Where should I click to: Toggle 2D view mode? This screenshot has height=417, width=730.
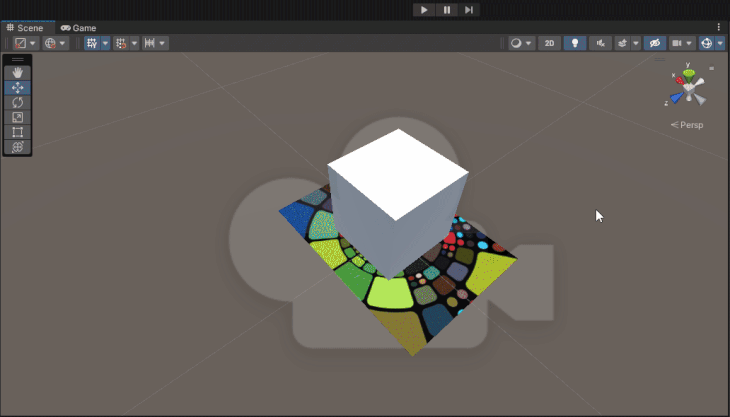549,43
